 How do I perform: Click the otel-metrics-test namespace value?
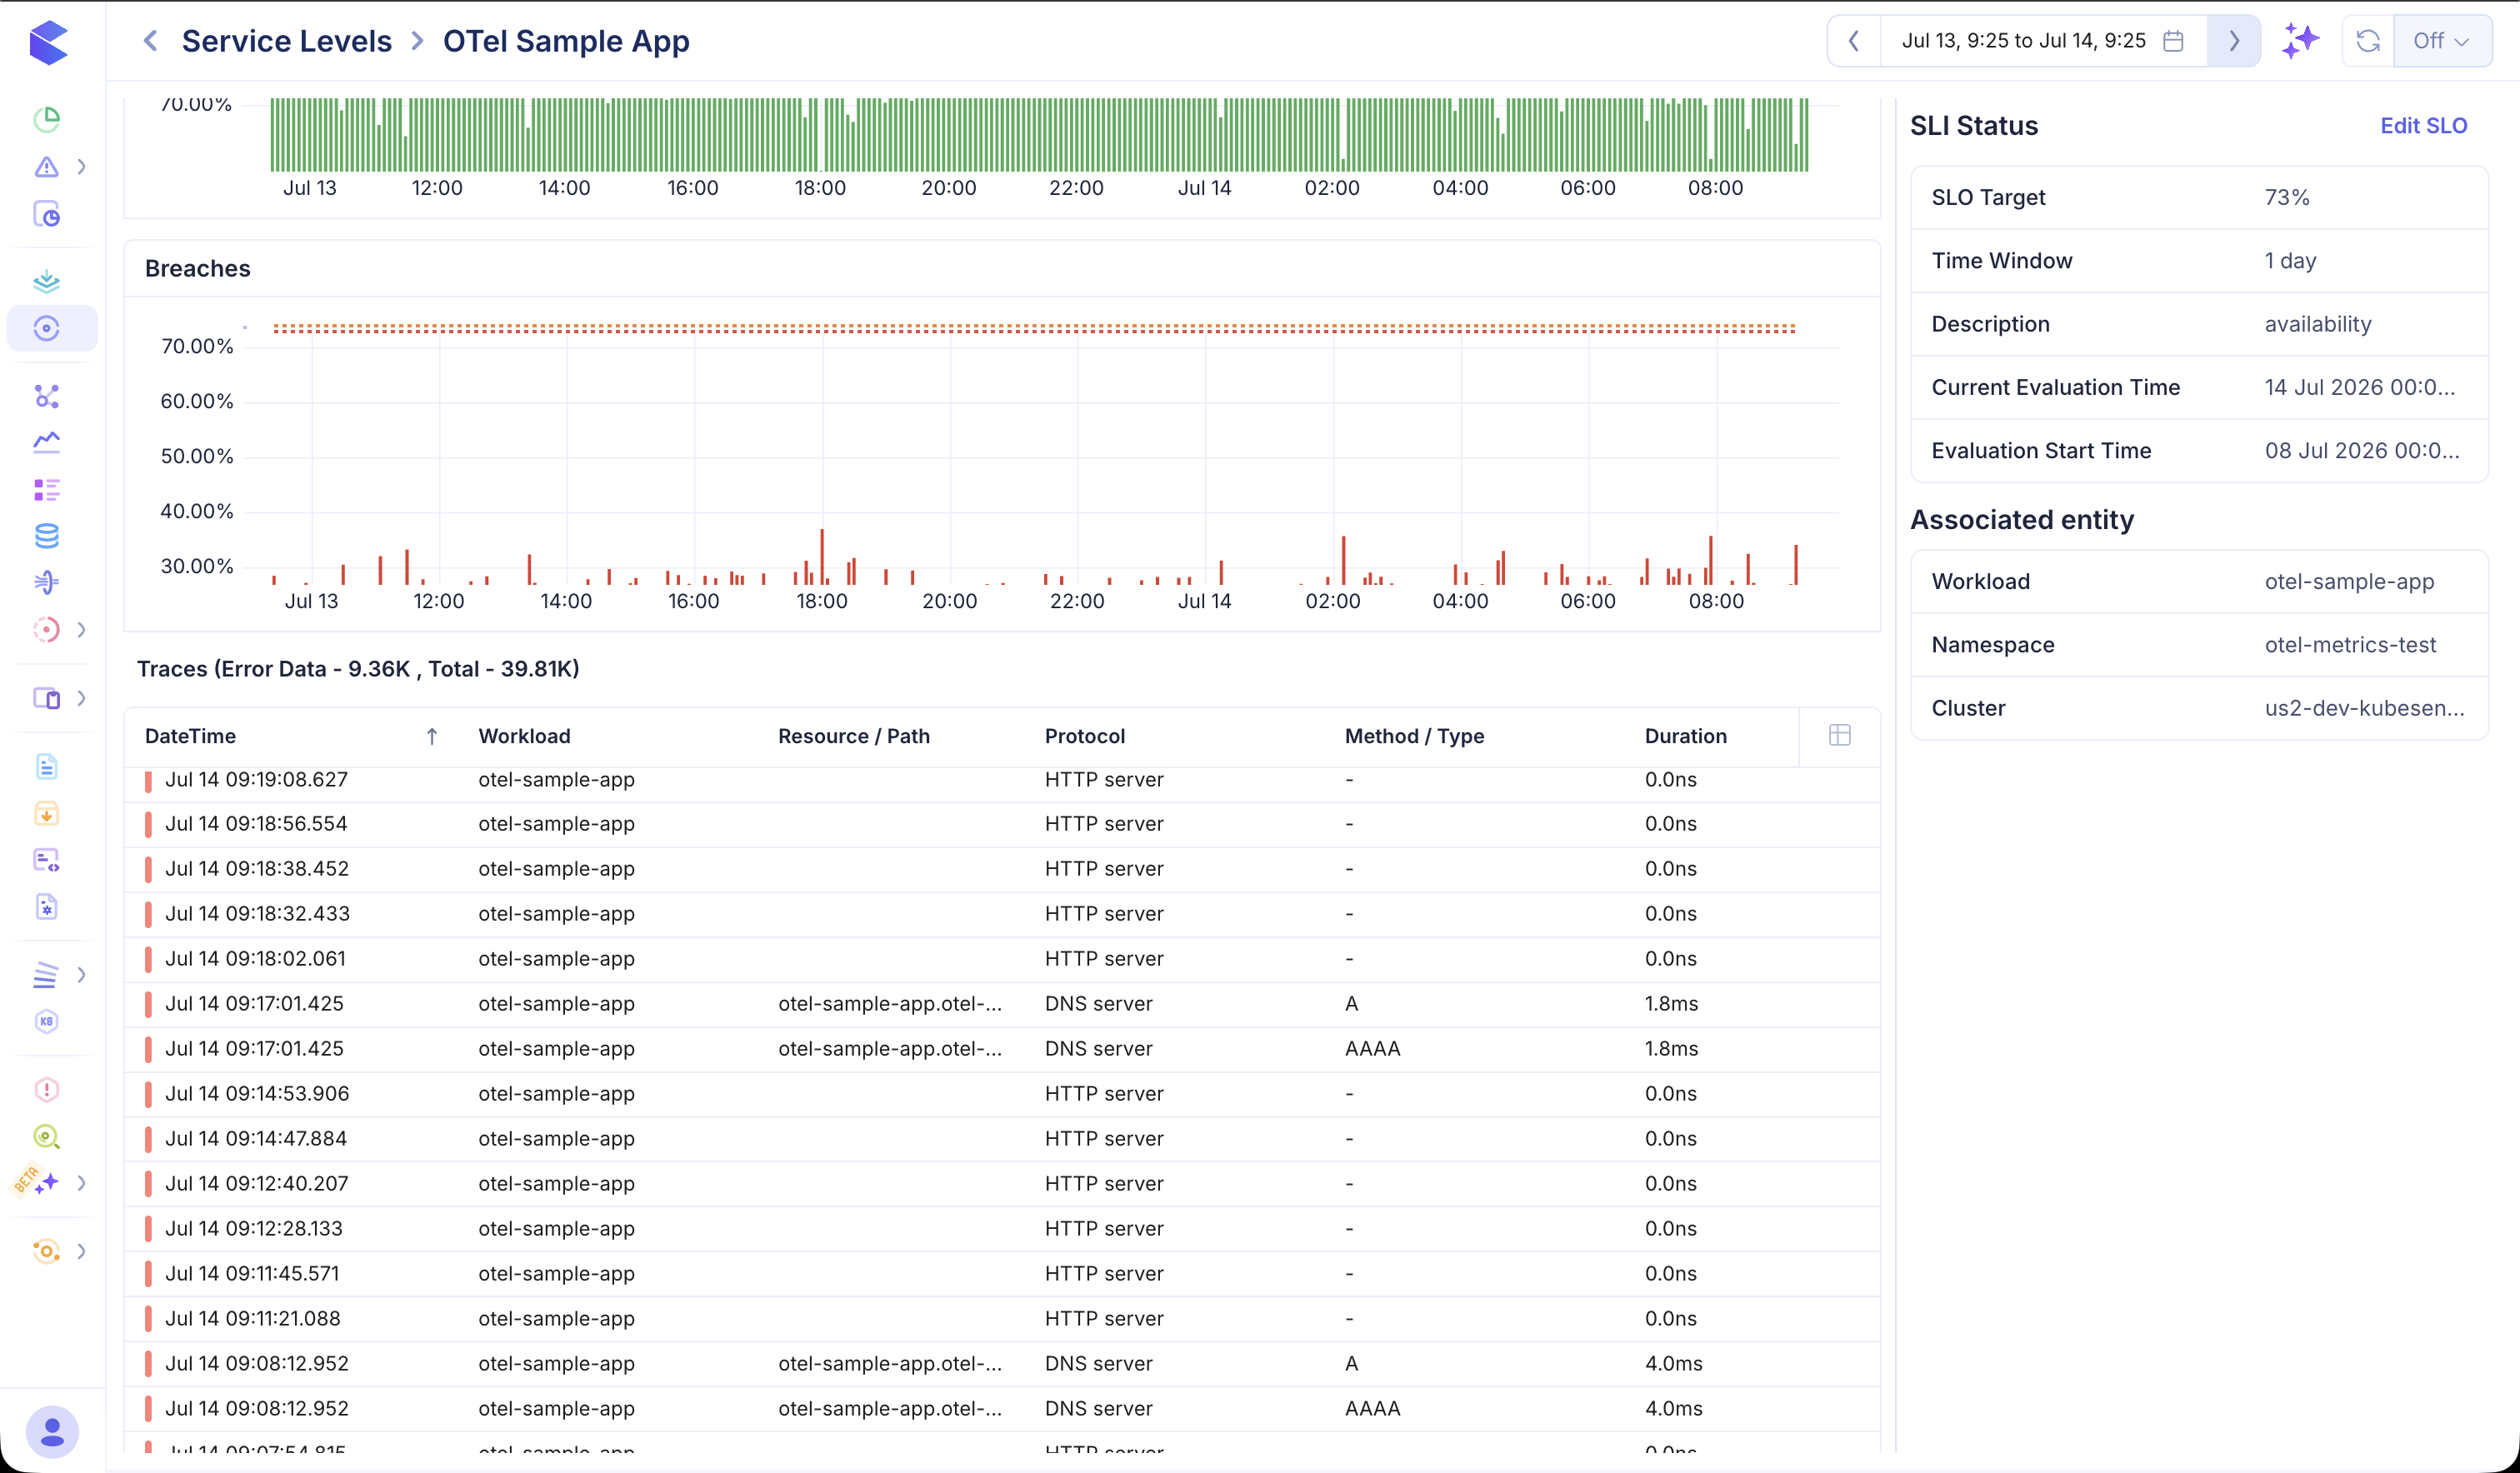point(2350,645)
